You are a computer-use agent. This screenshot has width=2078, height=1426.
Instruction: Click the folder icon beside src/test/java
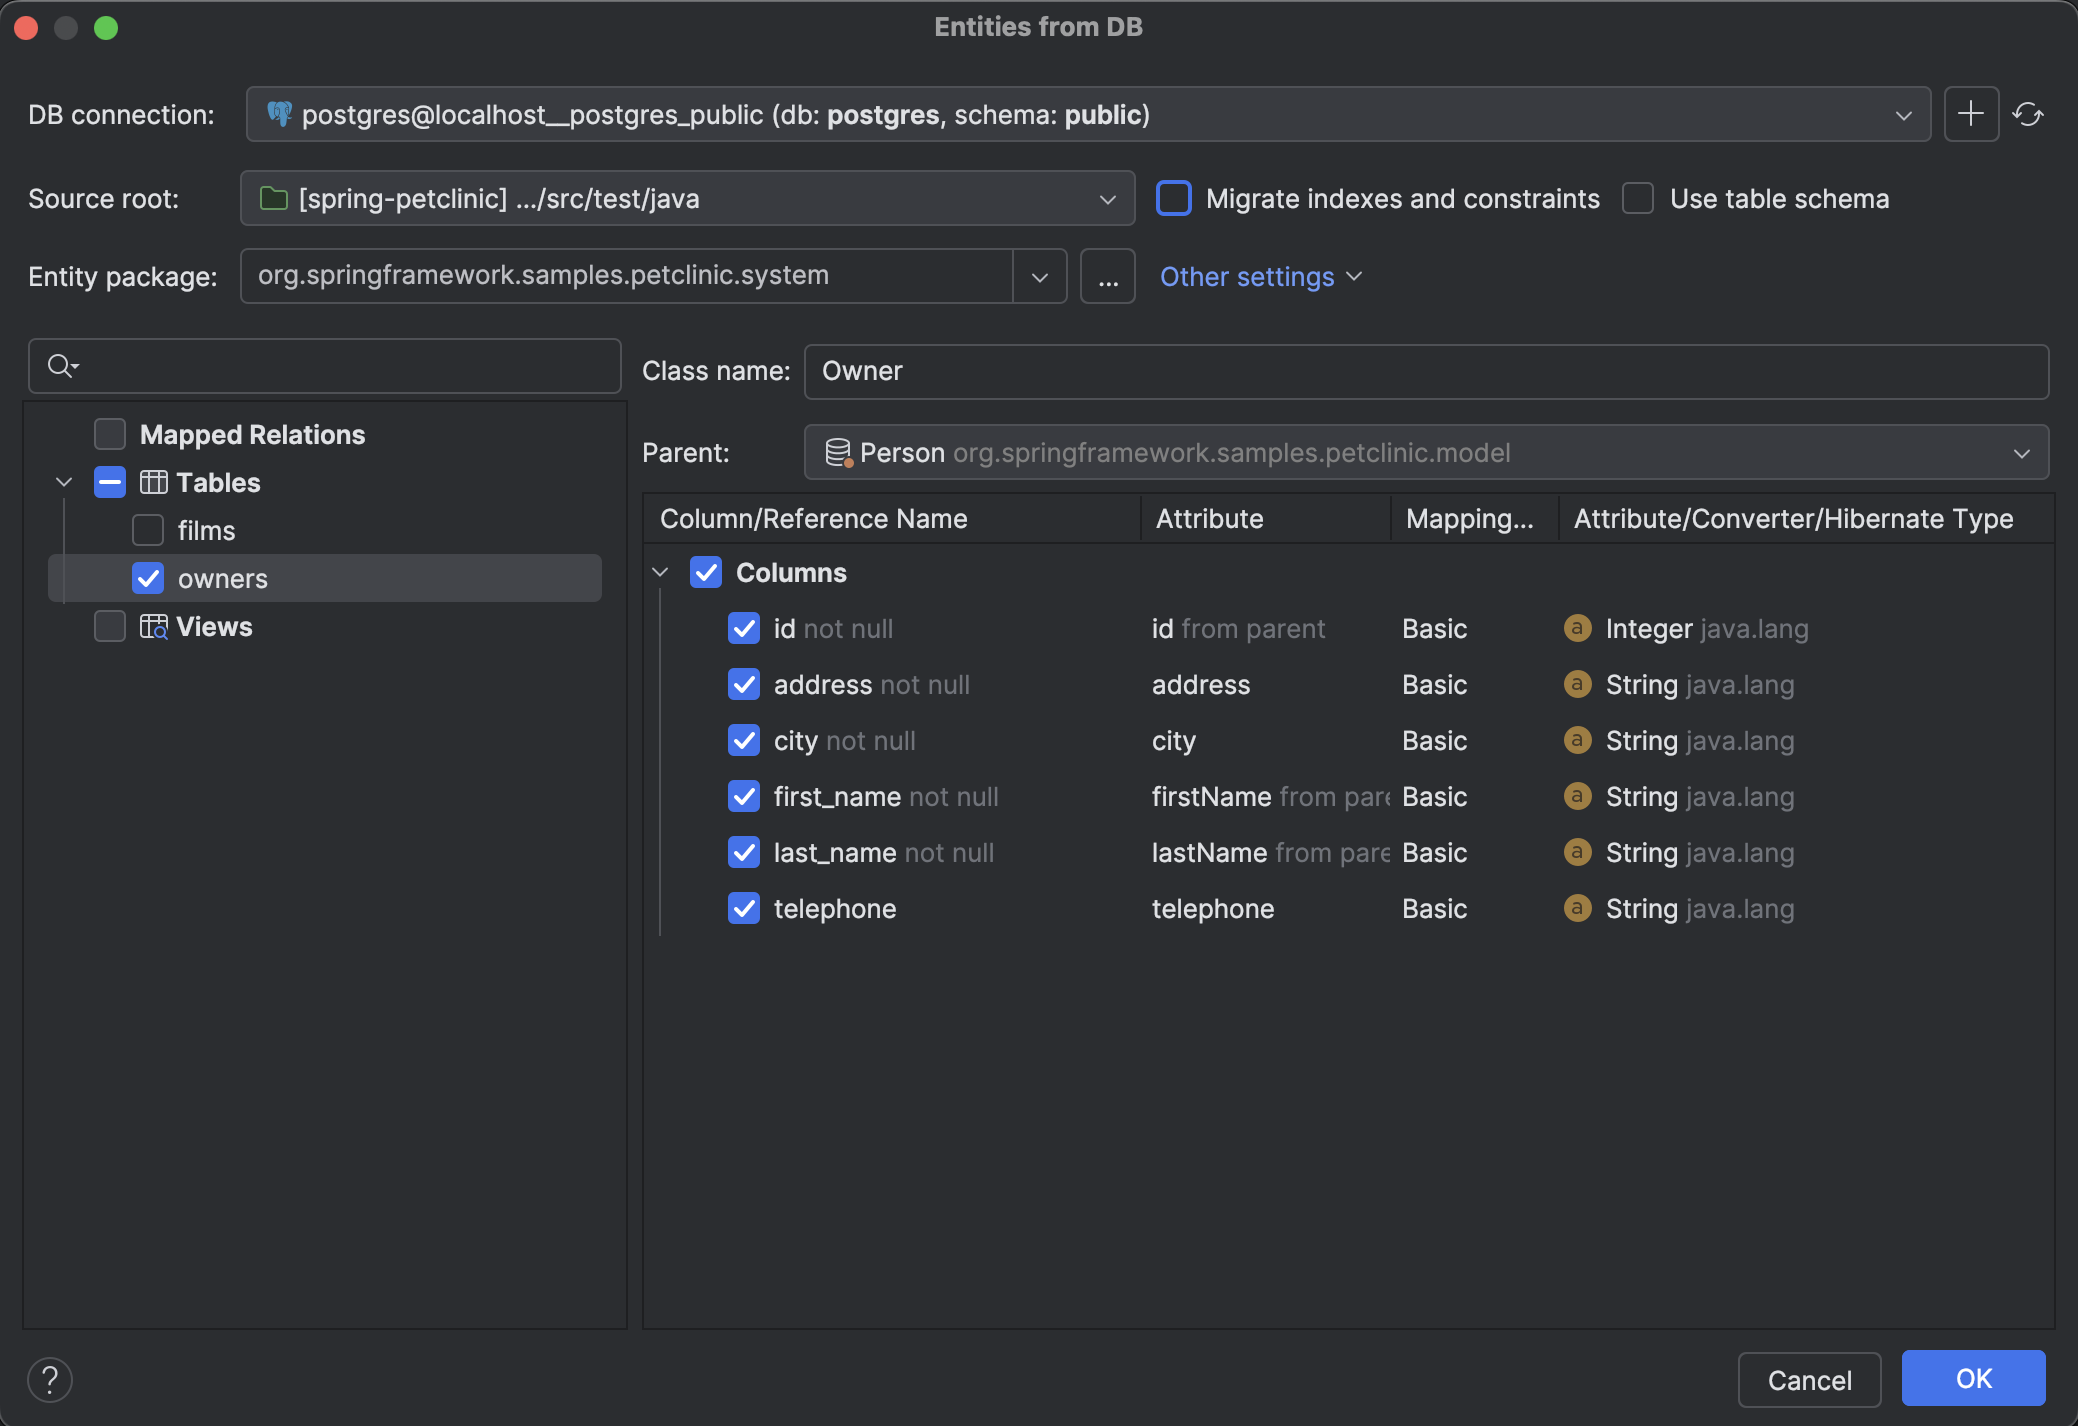272,198
